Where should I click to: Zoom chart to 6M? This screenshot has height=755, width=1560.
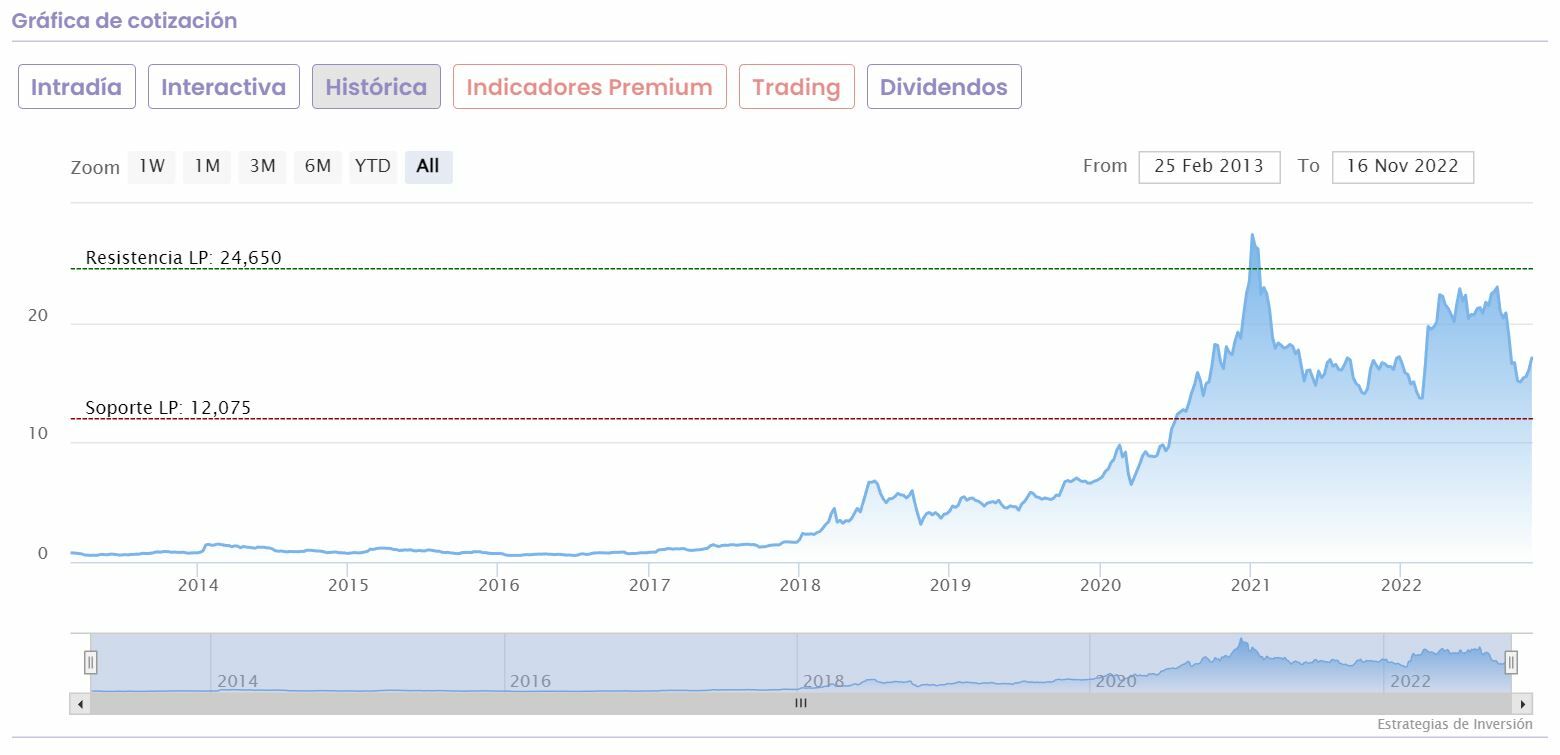[x=318, y=167]
